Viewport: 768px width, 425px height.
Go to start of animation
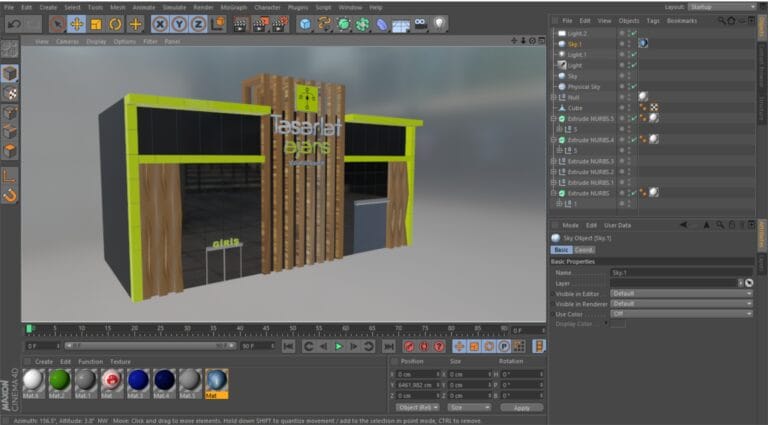pyautogui.click(x=288, y=346)
